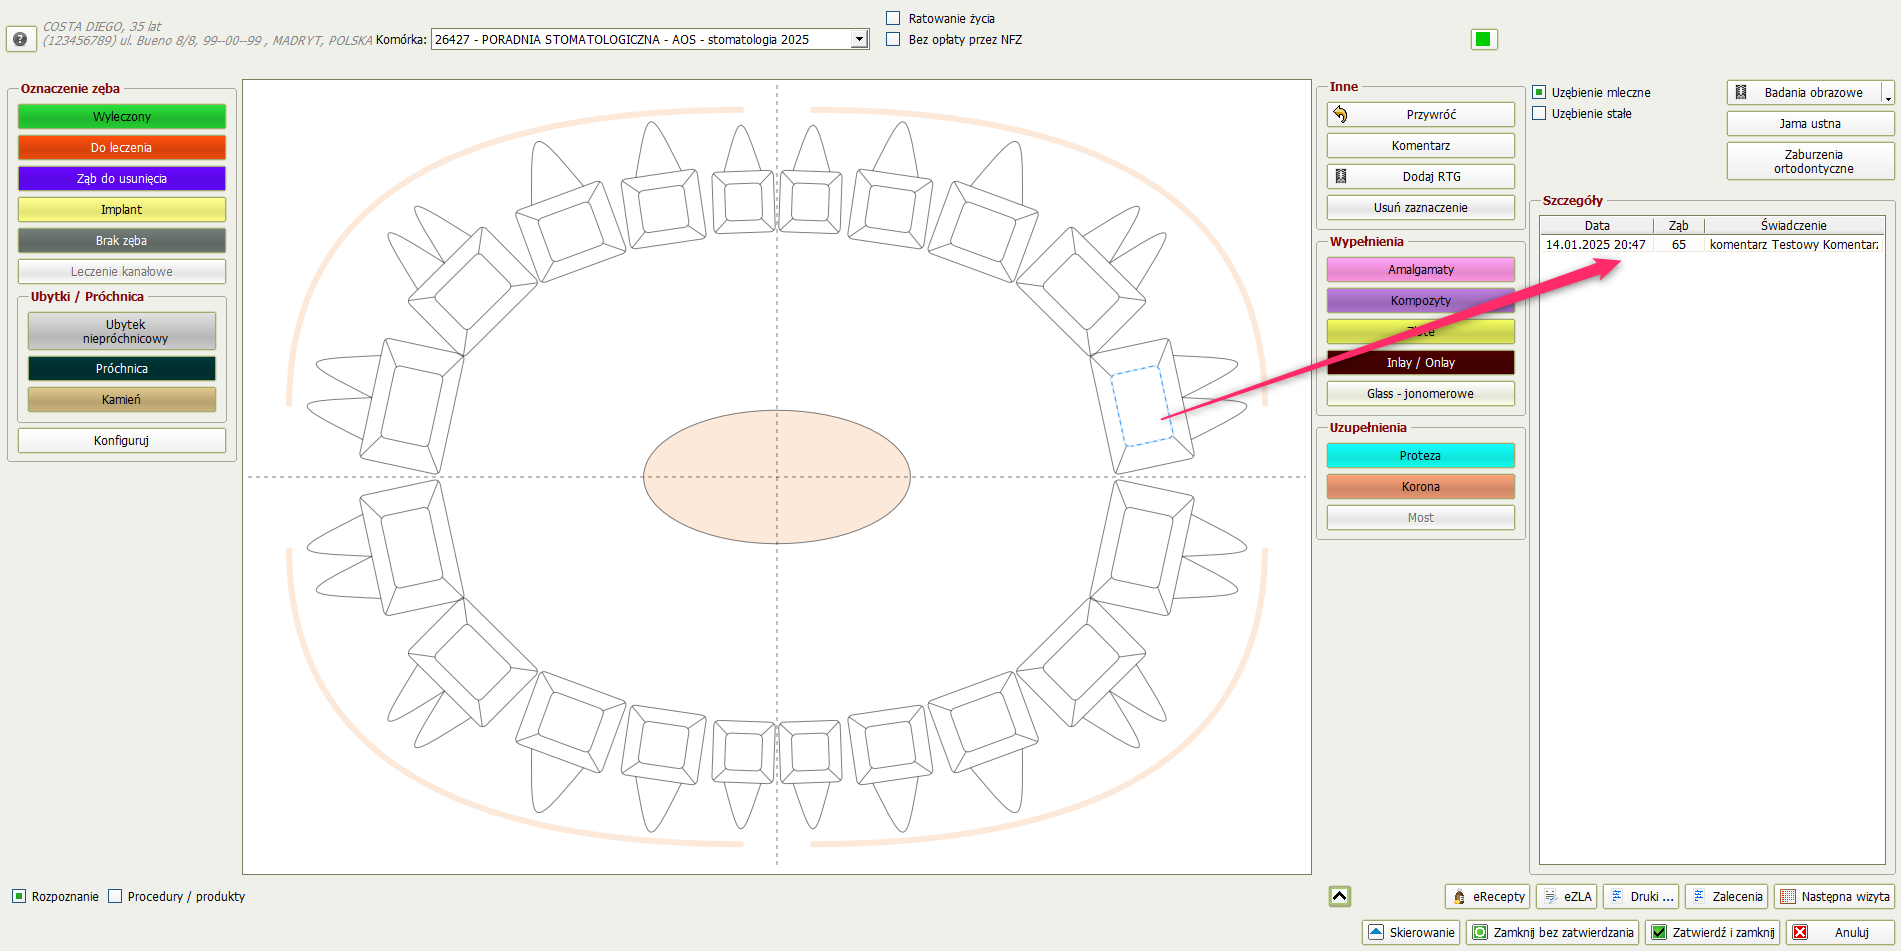
Task: Click the Przywróć undo arrow icon
Action: click(1341, 115)
